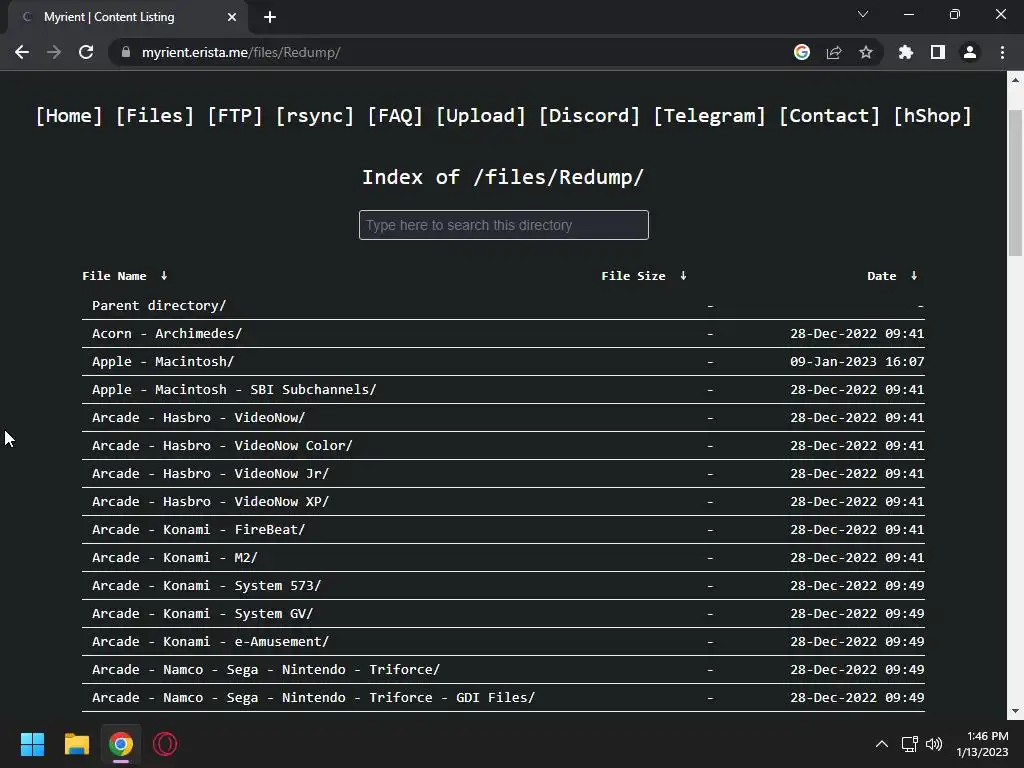
Task: Open the [Contact] page
Action: pyautogui.click(x=829, y=116)
